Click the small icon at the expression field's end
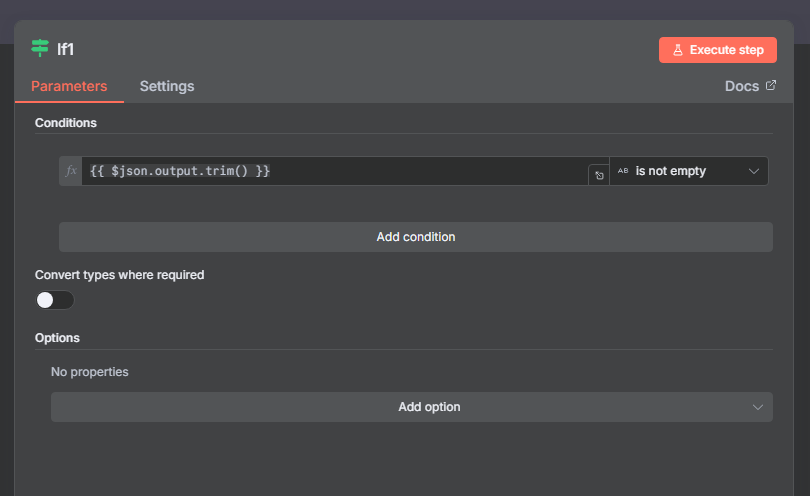This screenshot has height=496, width=810. coord(599,175)
